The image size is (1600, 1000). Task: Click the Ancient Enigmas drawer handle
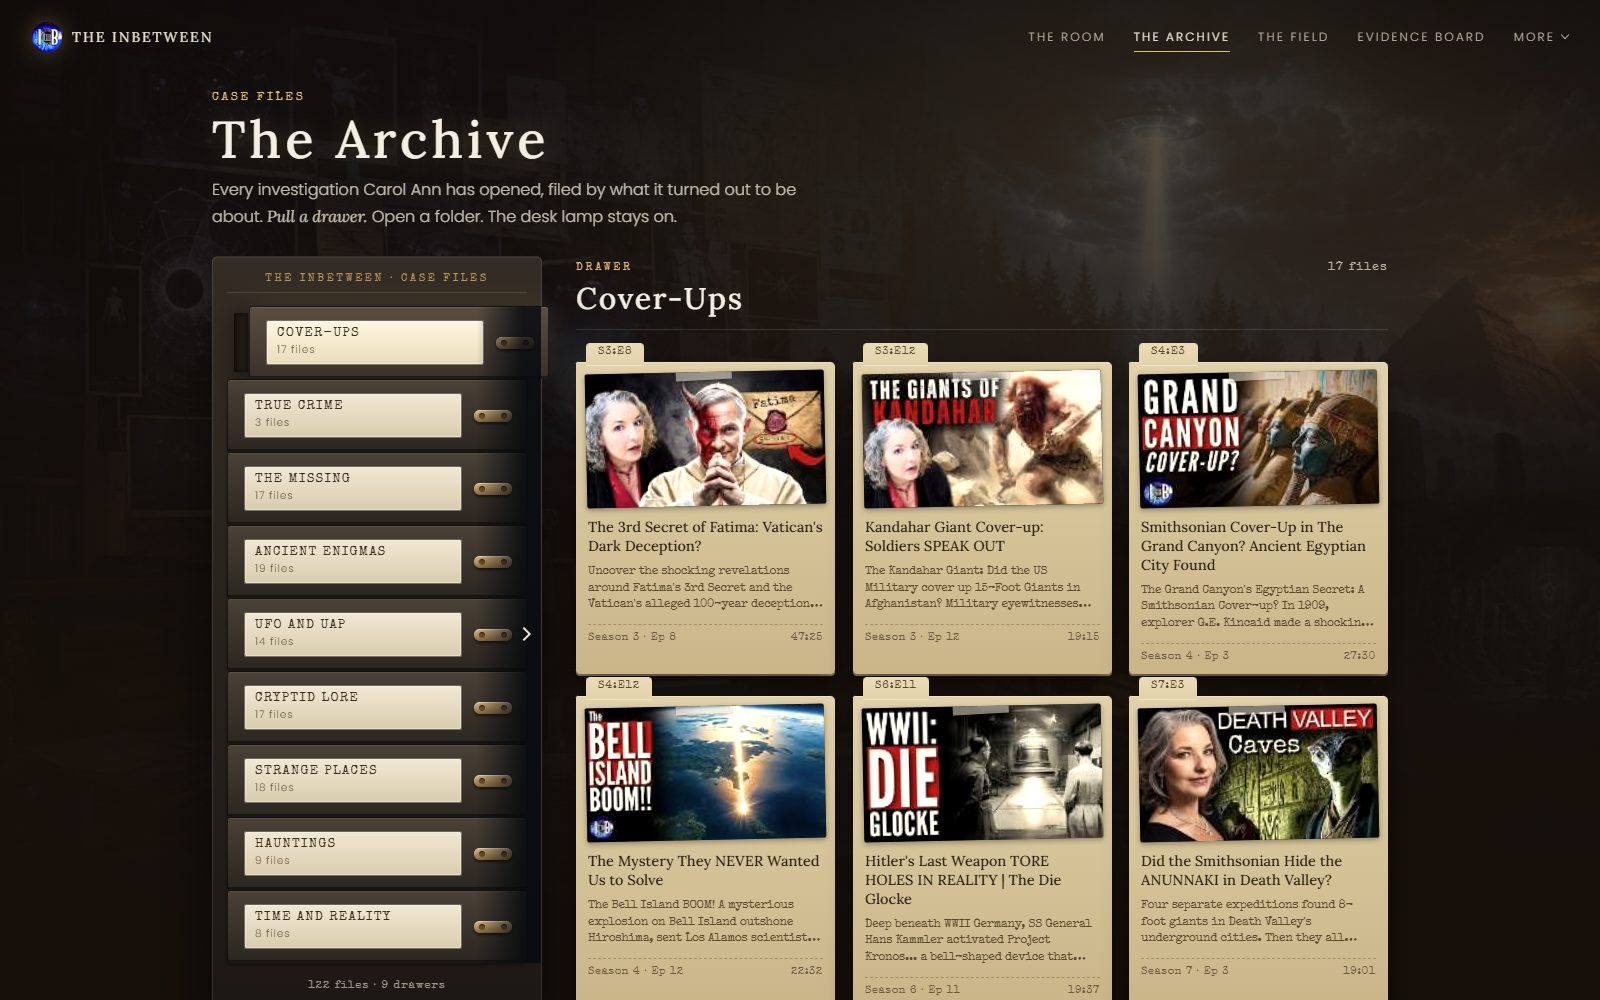(493, 562)
